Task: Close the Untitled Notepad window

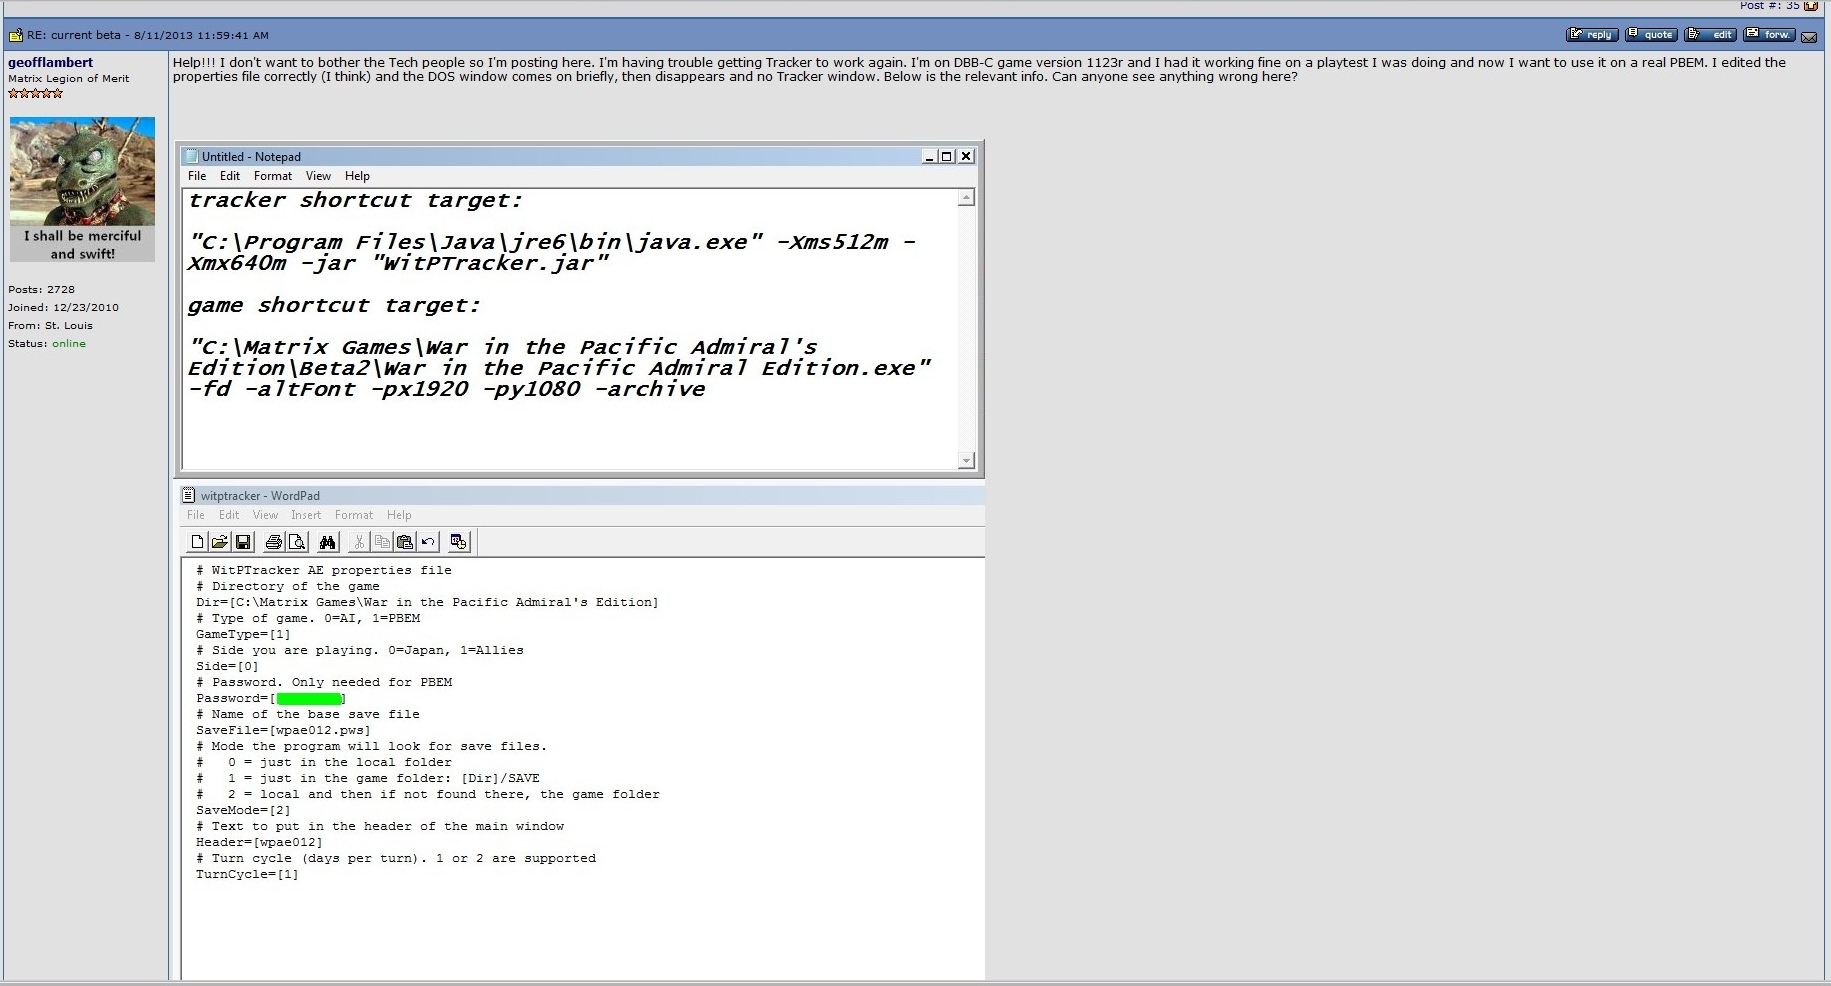Action: point(966,156)
